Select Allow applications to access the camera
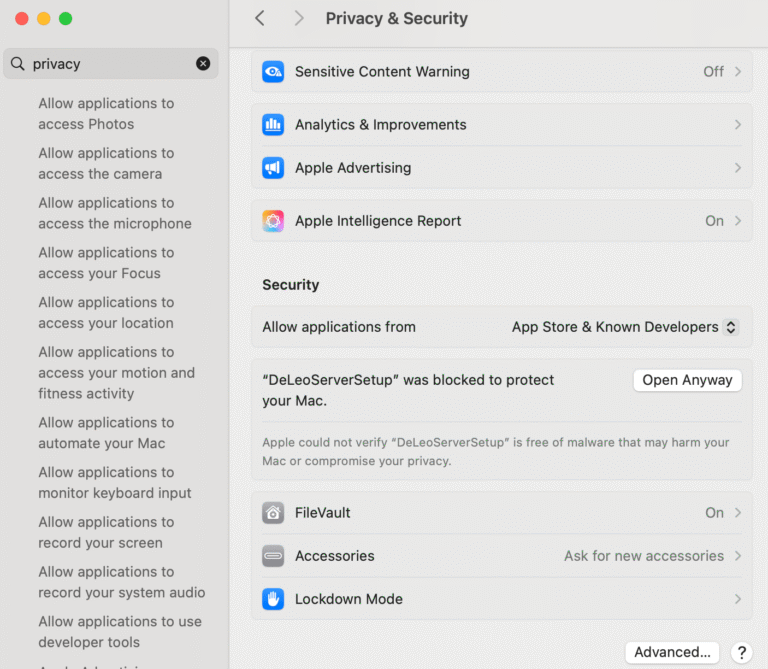768x669 pixels. [x=106, y=164]
